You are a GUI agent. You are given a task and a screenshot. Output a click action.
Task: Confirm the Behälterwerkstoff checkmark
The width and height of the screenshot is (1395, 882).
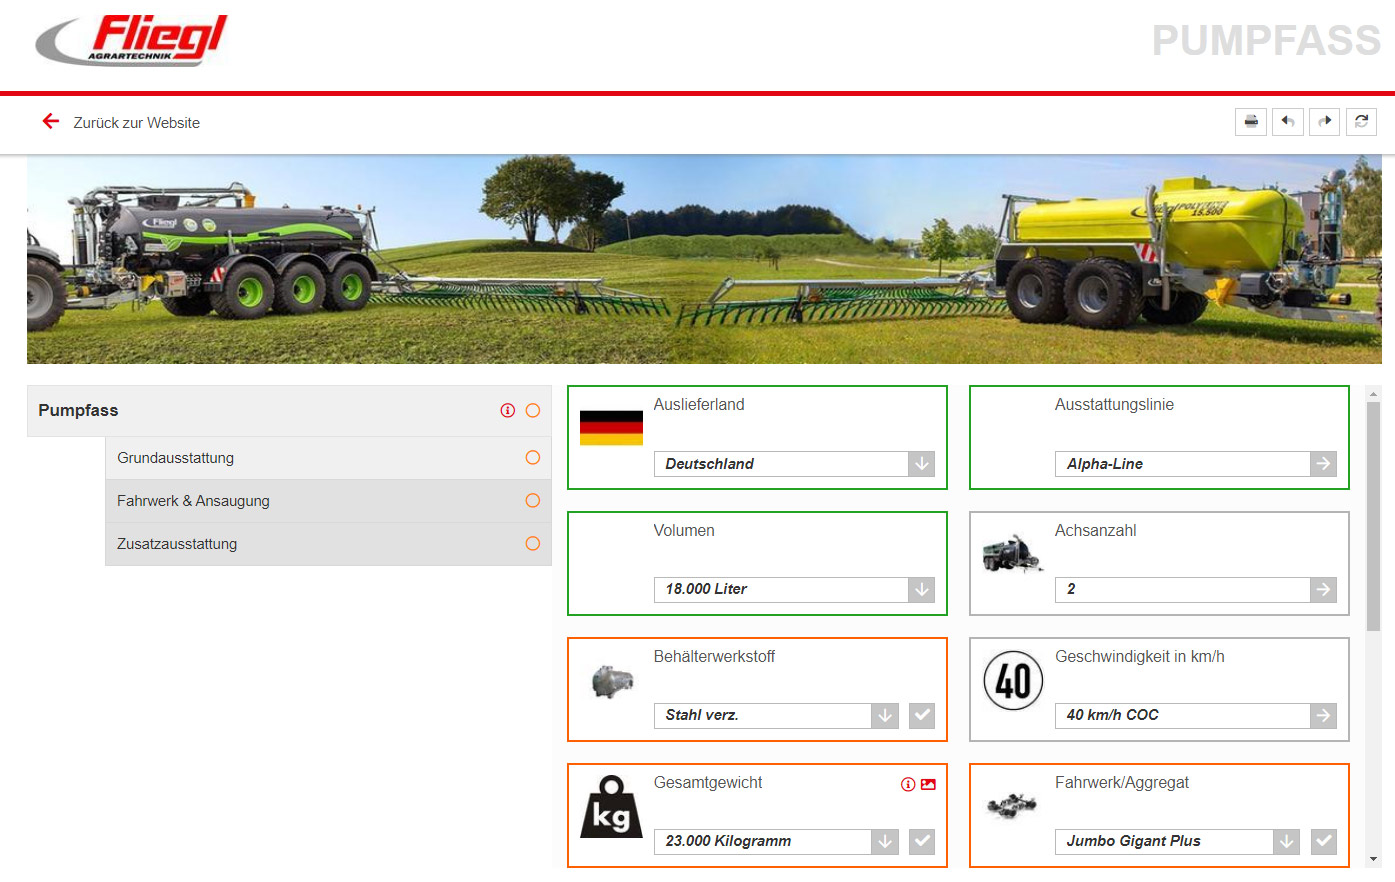coord(922,716)
